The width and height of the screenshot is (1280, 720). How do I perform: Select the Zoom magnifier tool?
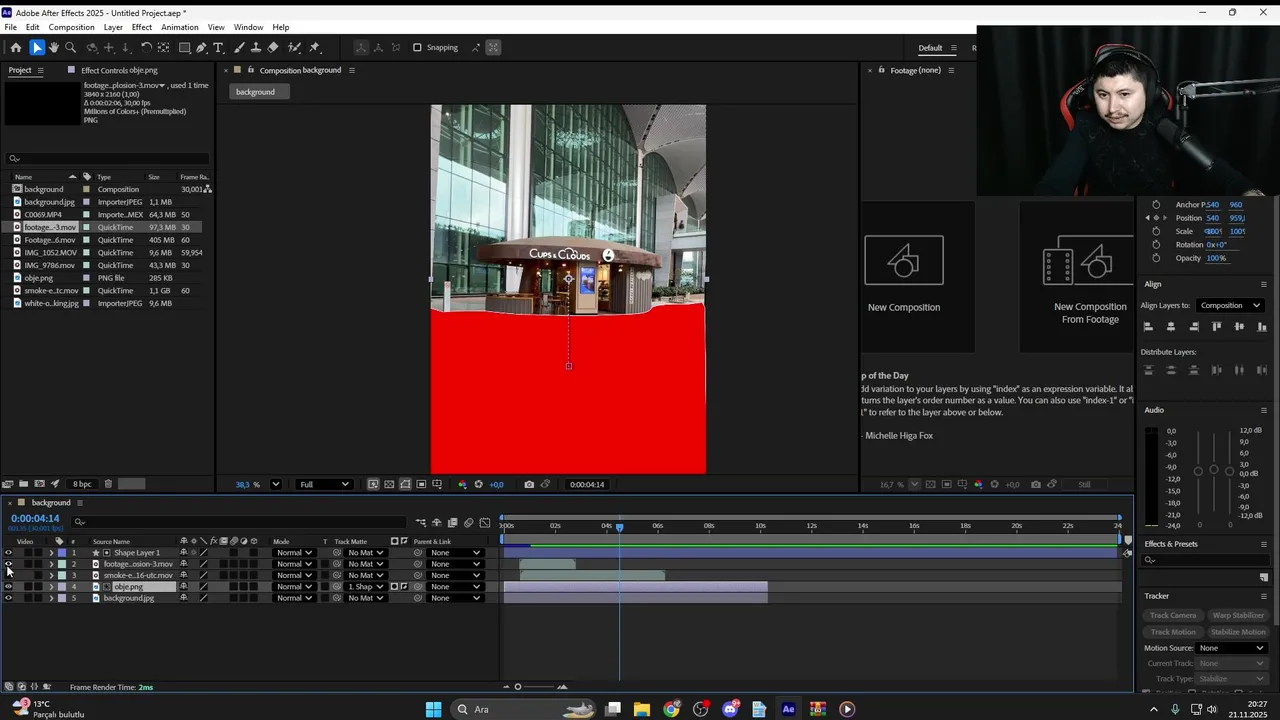point(70,47)
